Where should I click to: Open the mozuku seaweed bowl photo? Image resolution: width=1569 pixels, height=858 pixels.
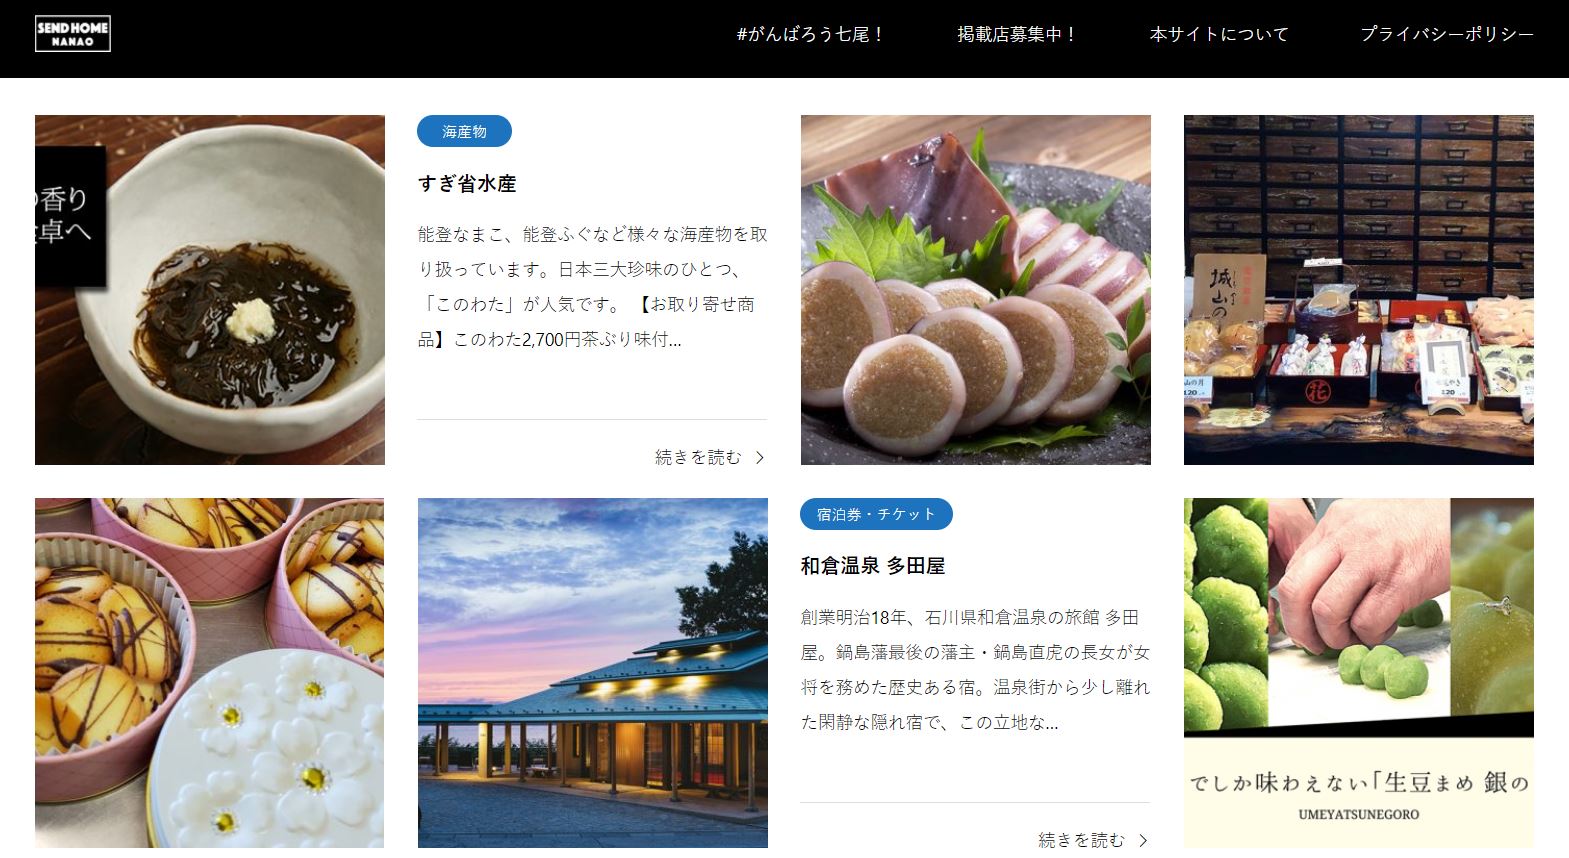coord(210,290)
